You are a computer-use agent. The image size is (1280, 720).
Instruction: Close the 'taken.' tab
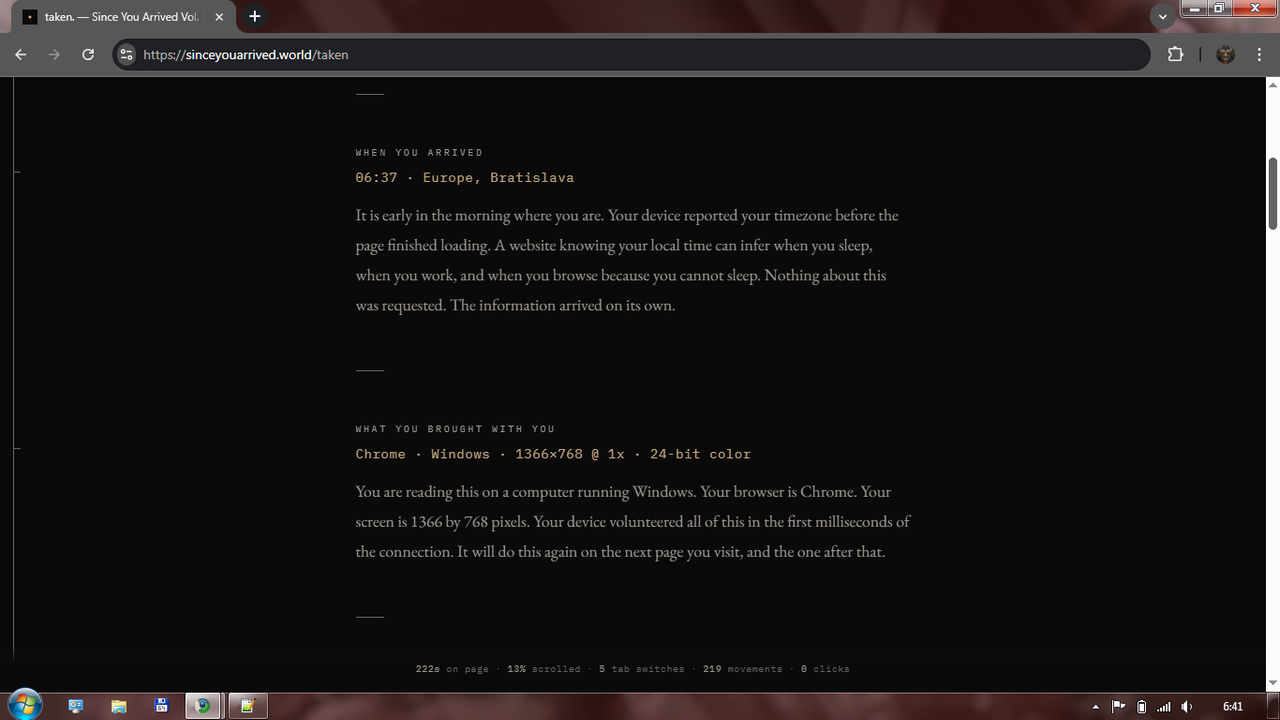click(219, 17)
